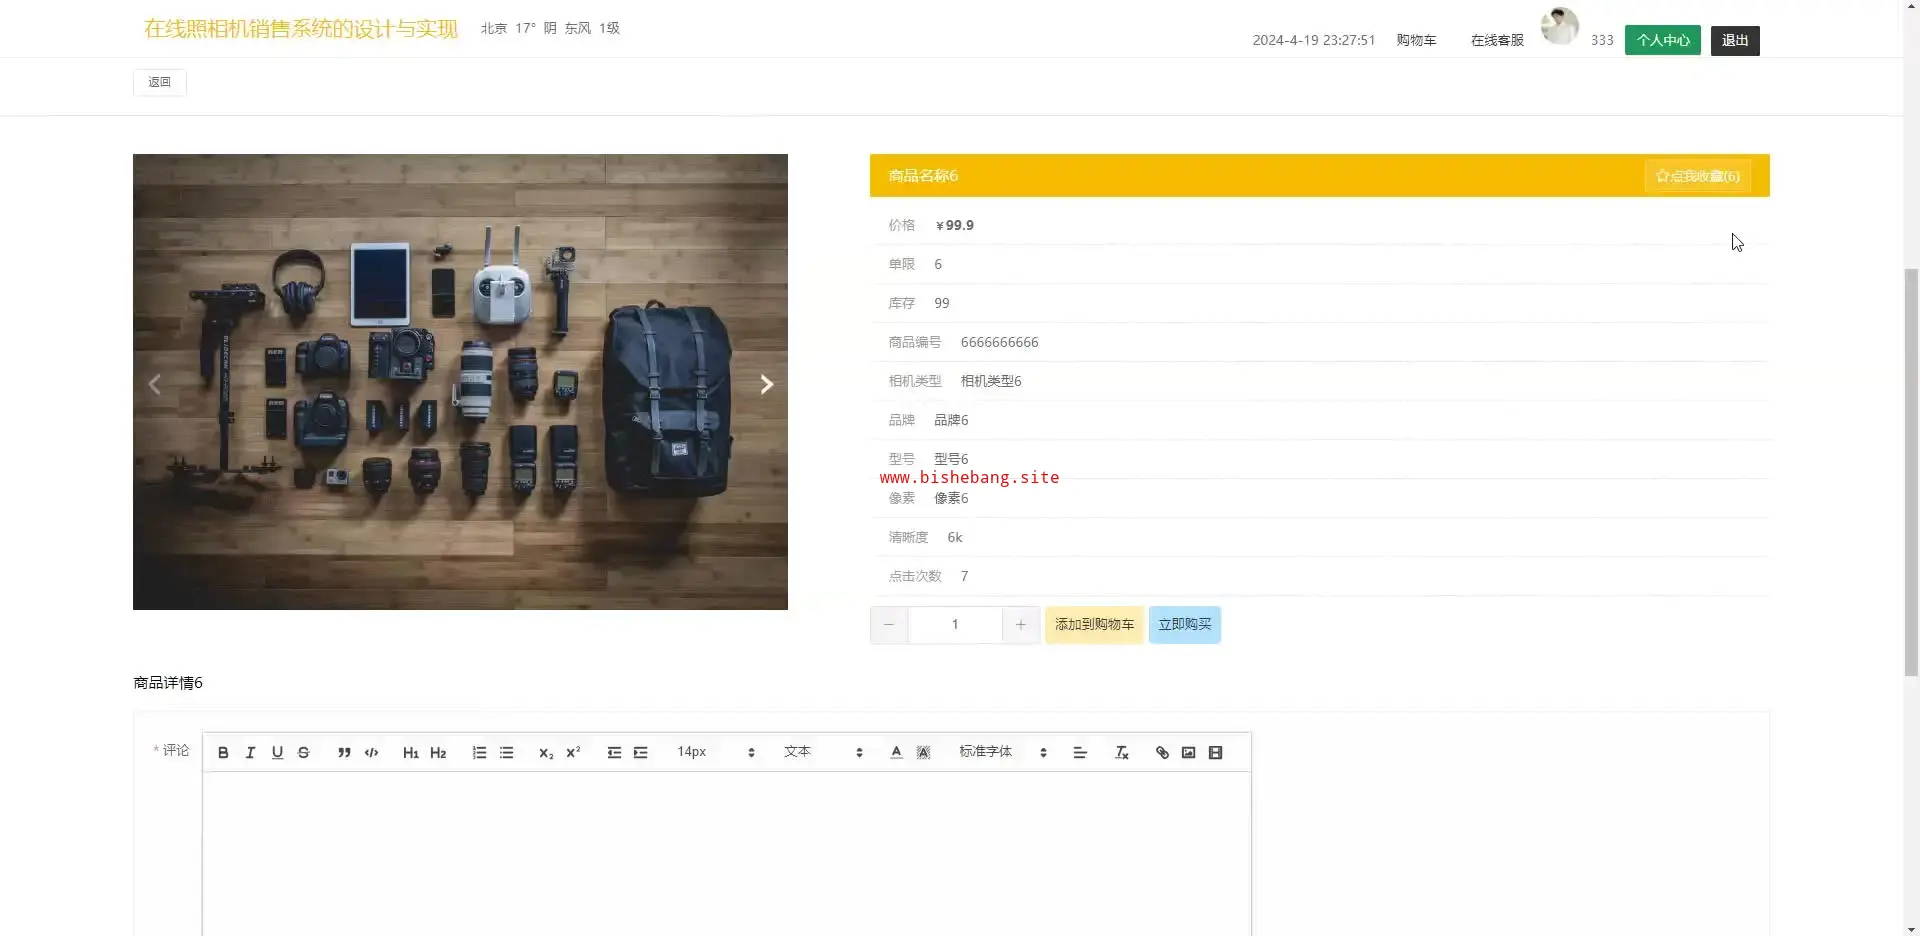Image resolution: width=1920 pixels, height=936 pixels.
Task: Open the 文本 header style dropdown
Action: (822, 752)
